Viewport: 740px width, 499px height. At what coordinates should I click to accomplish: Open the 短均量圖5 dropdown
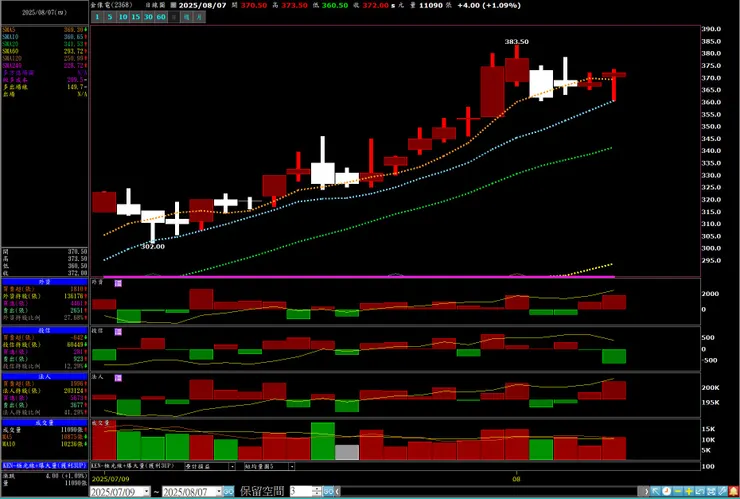pyautogui.click(x=292, y=466)
